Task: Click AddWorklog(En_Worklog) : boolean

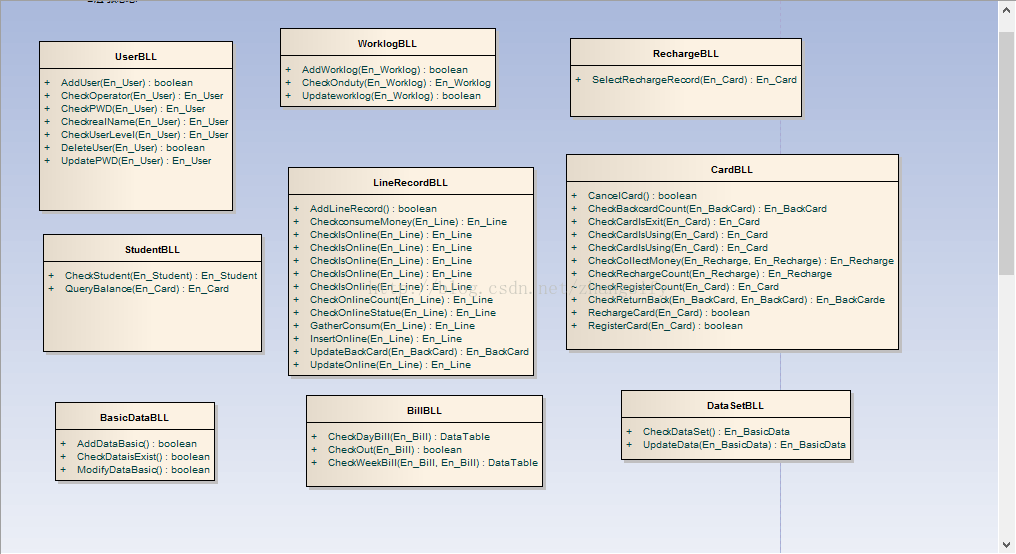Action: pyautogui.click(x=385, y=70)
